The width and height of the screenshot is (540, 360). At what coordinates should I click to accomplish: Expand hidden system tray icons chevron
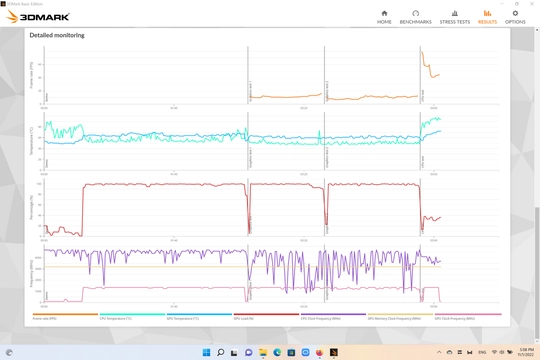click(x=439, y=352)
